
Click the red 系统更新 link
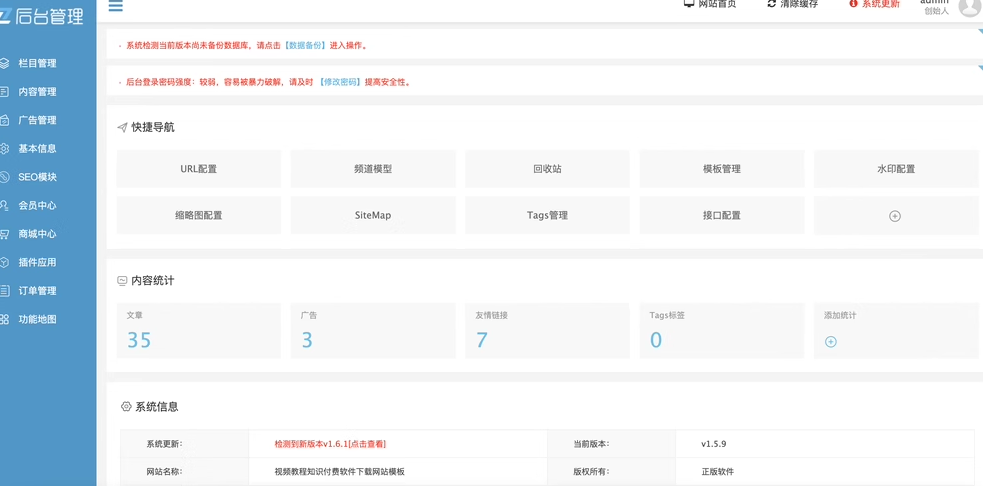(x=881, y=3)
